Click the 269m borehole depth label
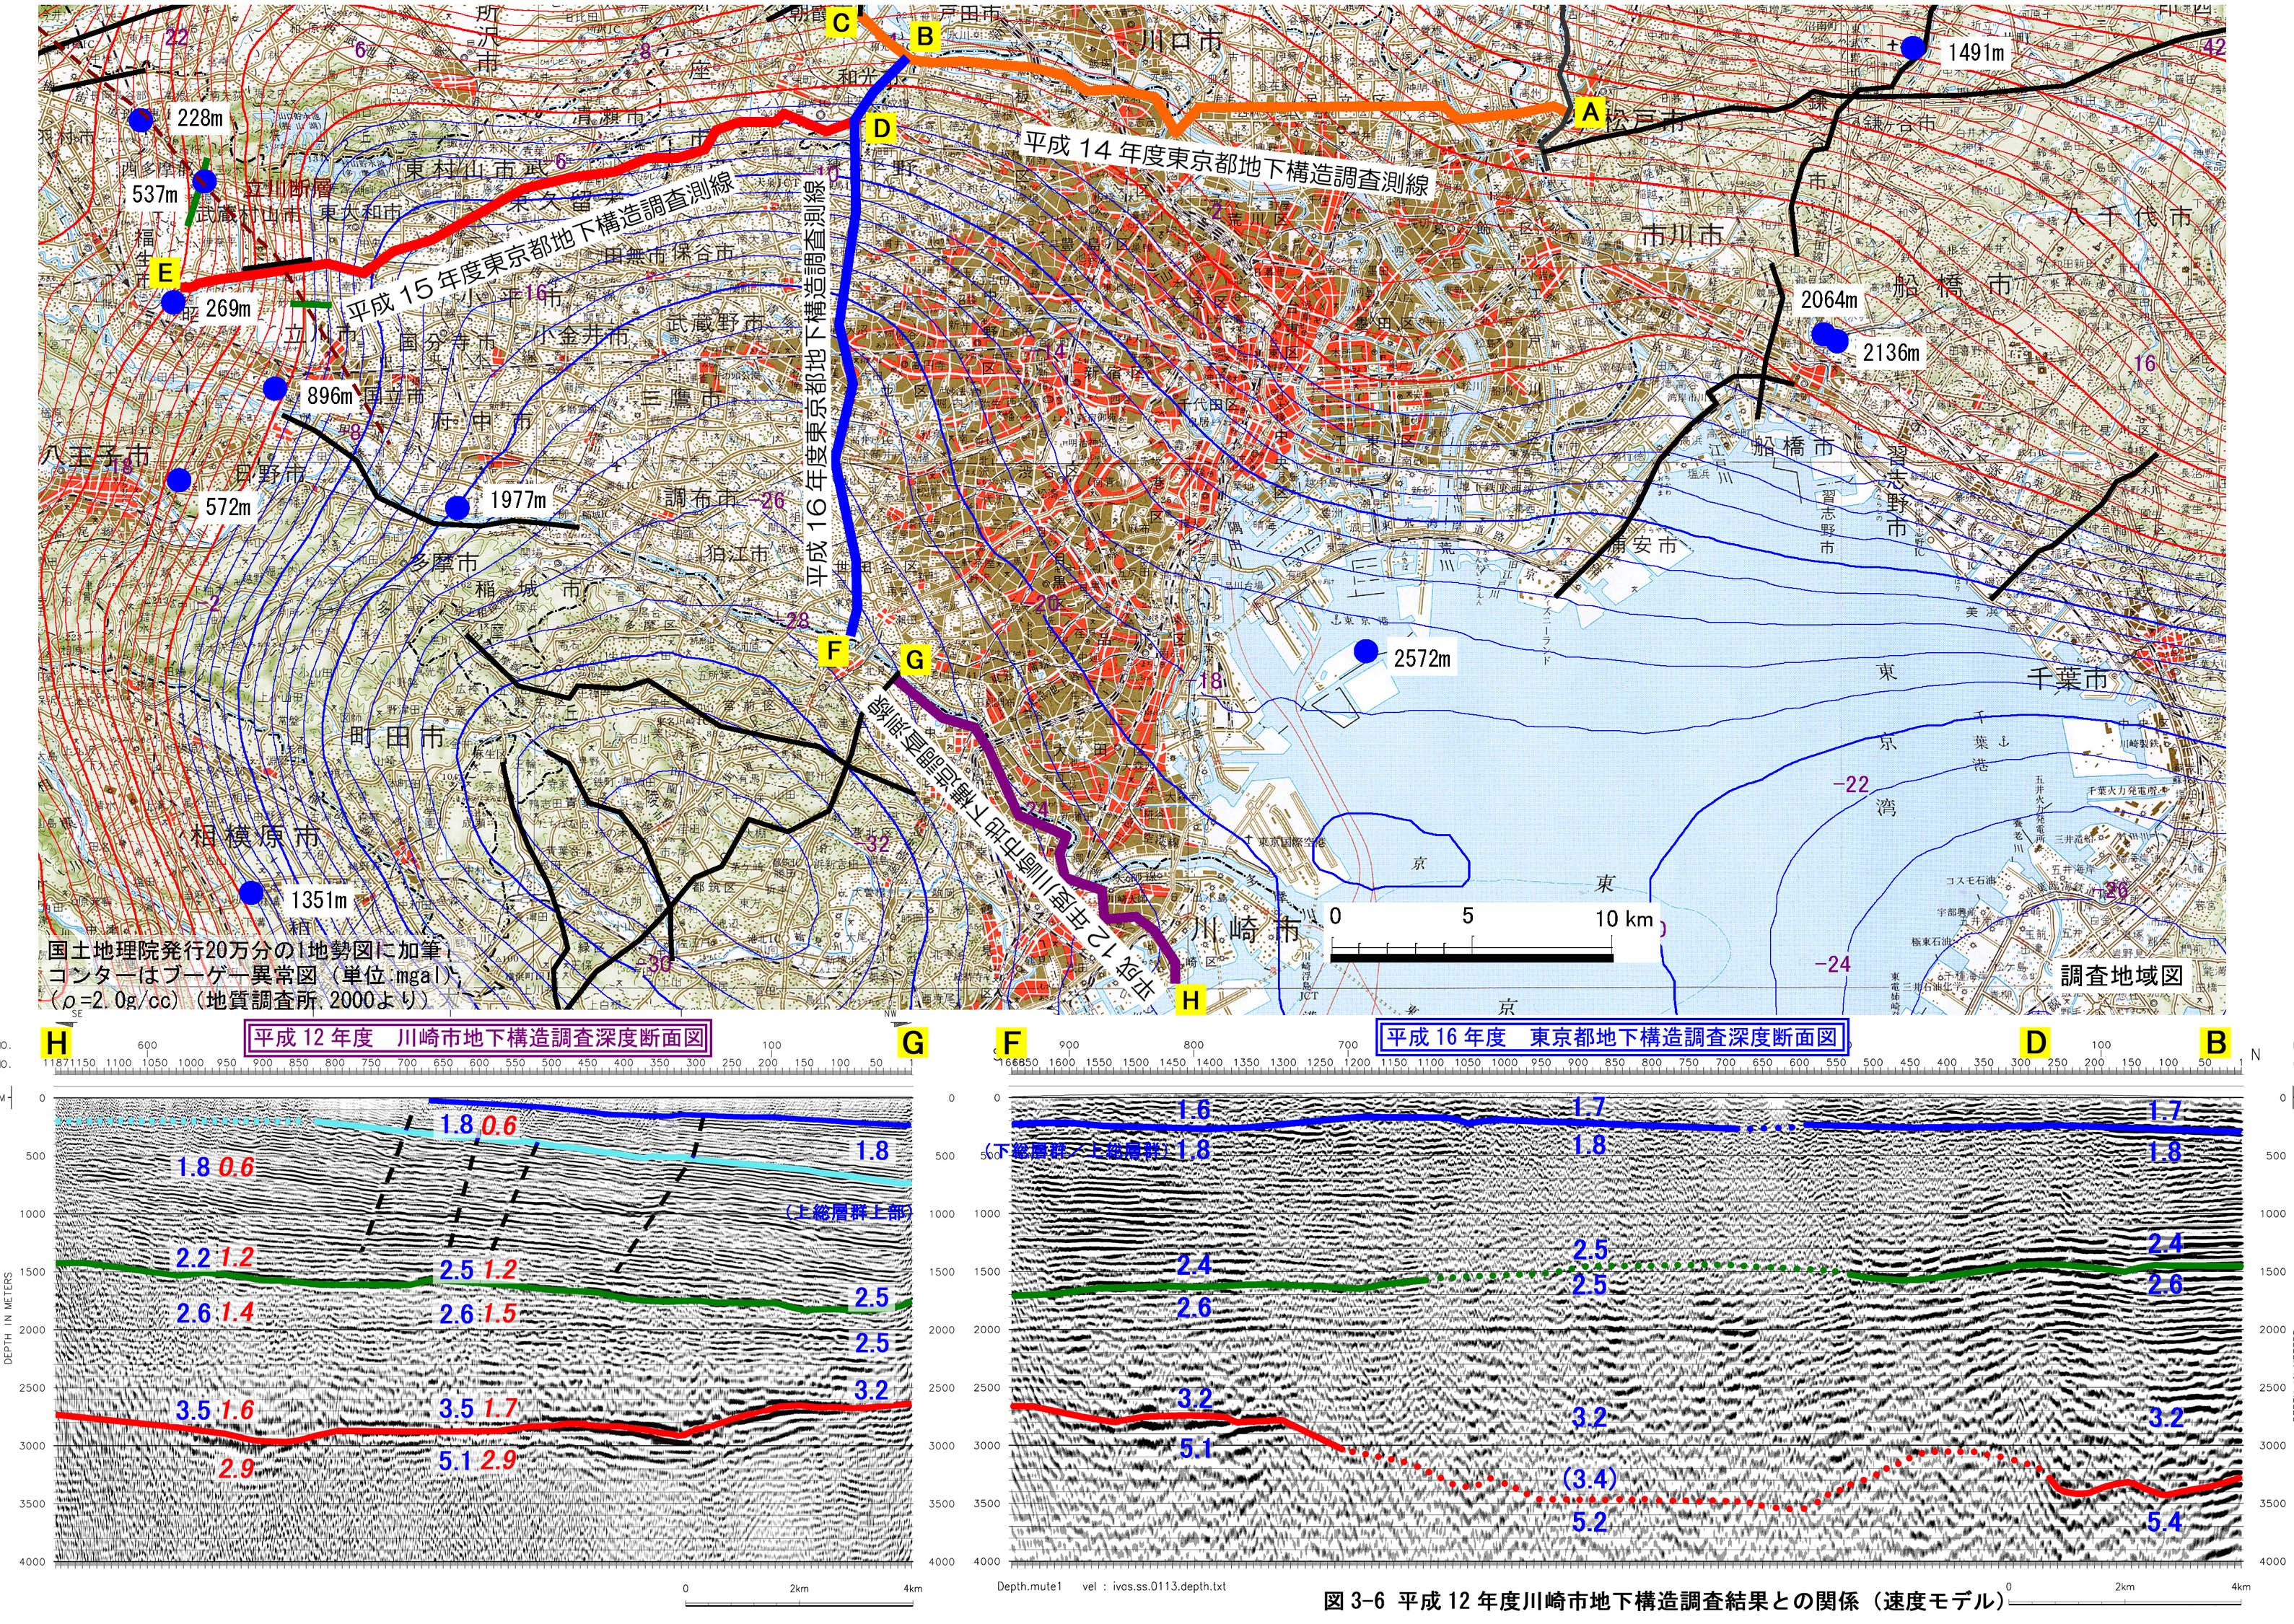This screenshot has width=2294, height=1624. pos(228,308)
